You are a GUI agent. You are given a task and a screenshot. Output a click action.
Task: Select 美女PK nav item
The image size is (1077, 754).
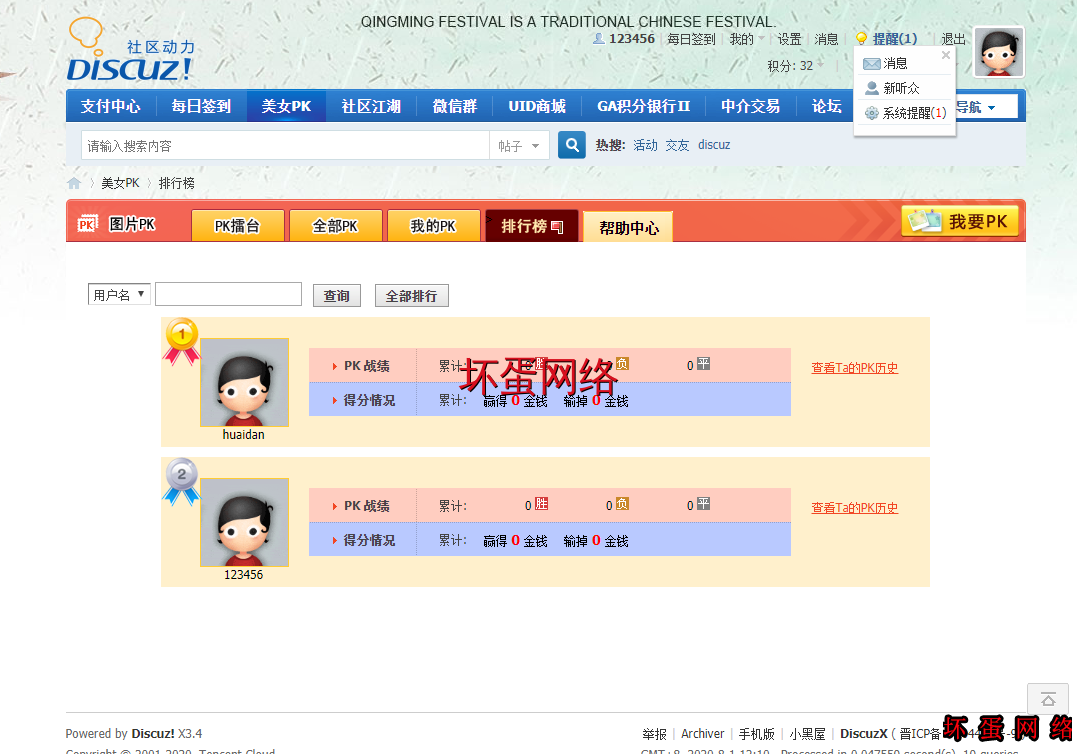click(x=286, y=106)
